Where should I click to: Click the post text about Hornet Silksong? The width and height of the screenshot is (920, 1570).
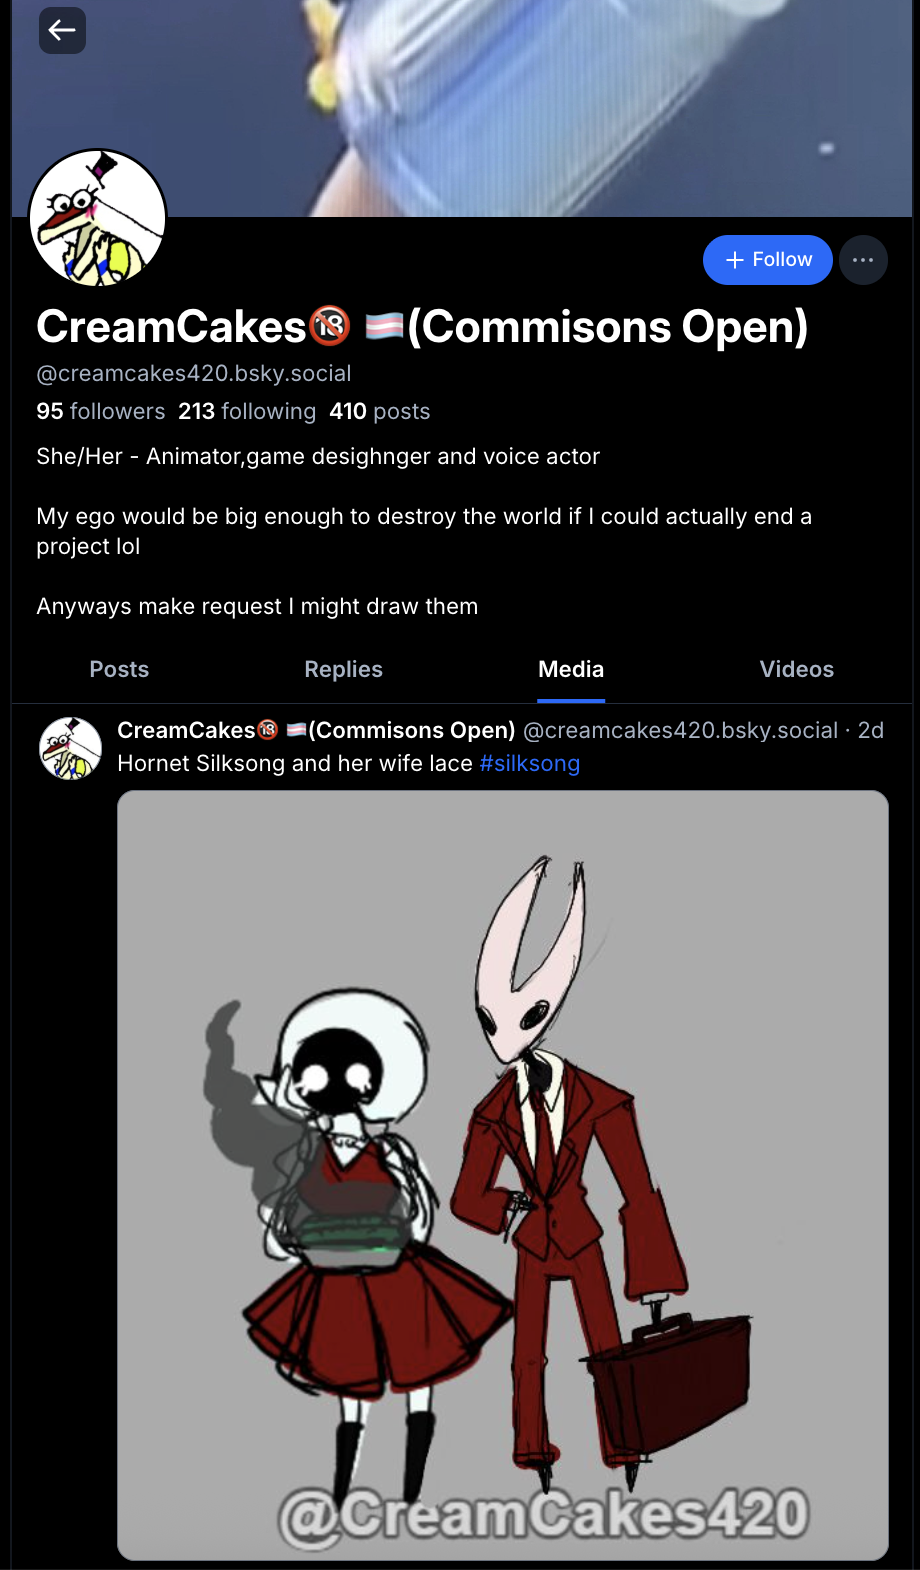[295, 763]
